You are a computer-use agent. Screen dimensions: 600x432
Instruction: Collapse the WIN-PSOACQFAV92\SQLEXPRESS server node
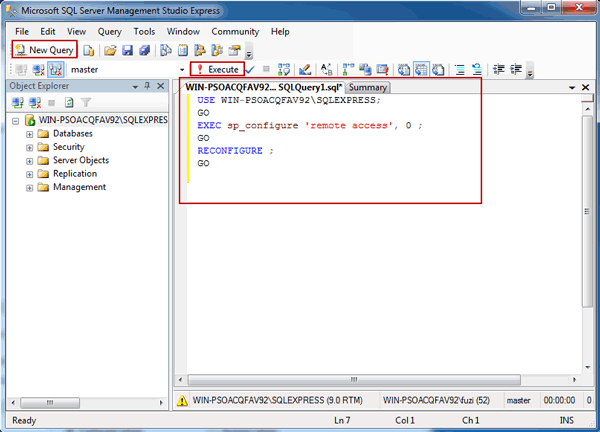15,121
